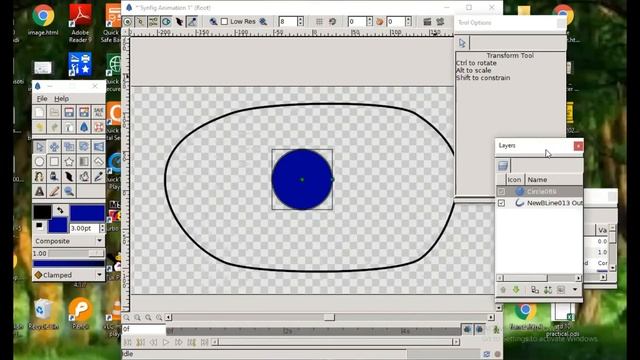Viewport: 640px width, 360px height.
Task: Click the play button in time controls
Action: tap(166, 342)
